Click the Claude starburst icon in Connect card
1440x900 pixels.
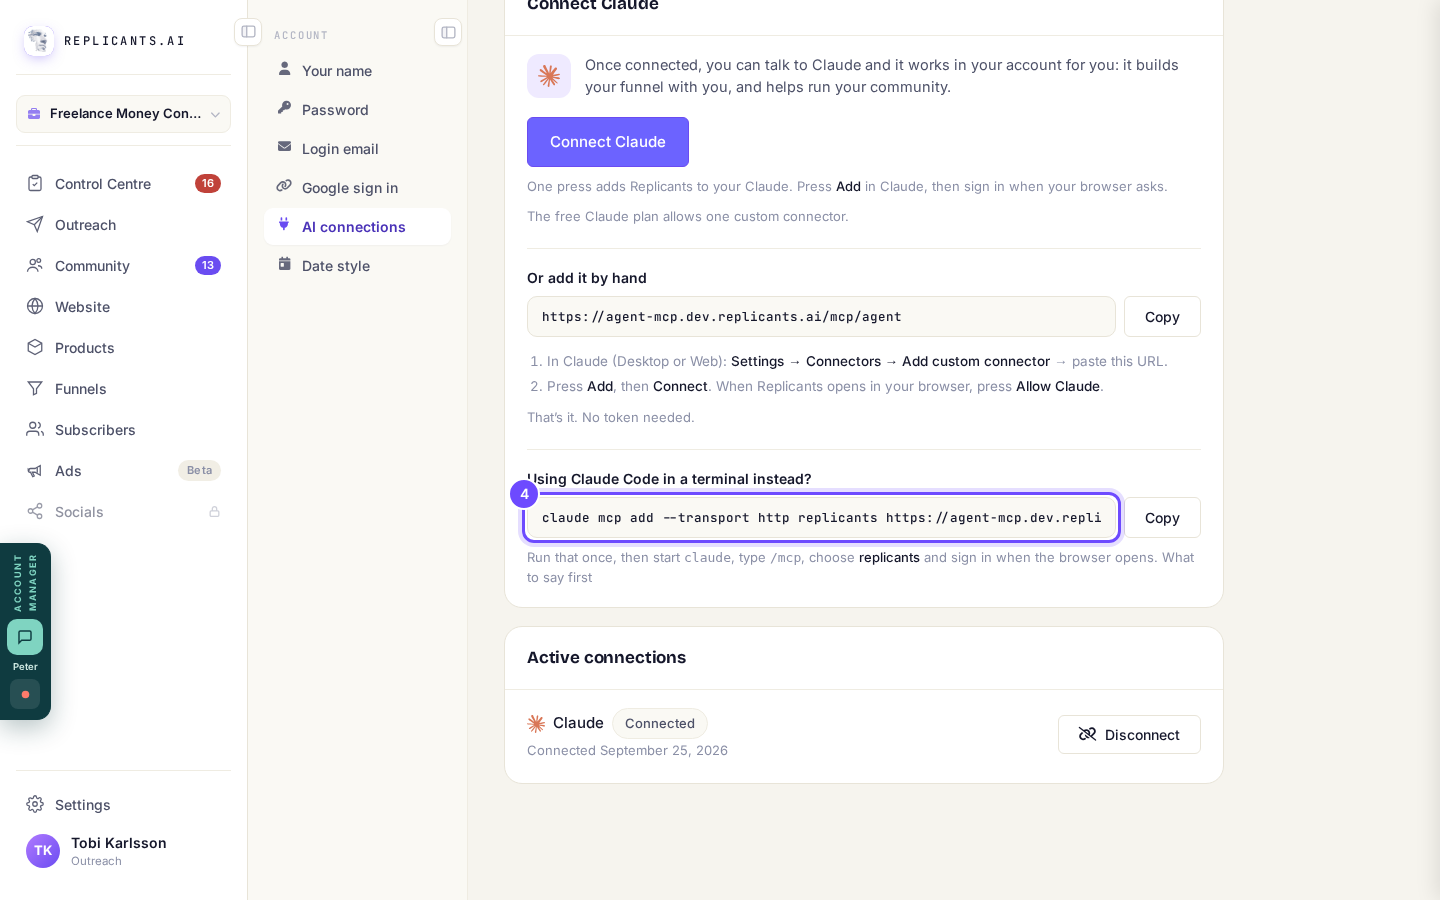tap(549, 76)
